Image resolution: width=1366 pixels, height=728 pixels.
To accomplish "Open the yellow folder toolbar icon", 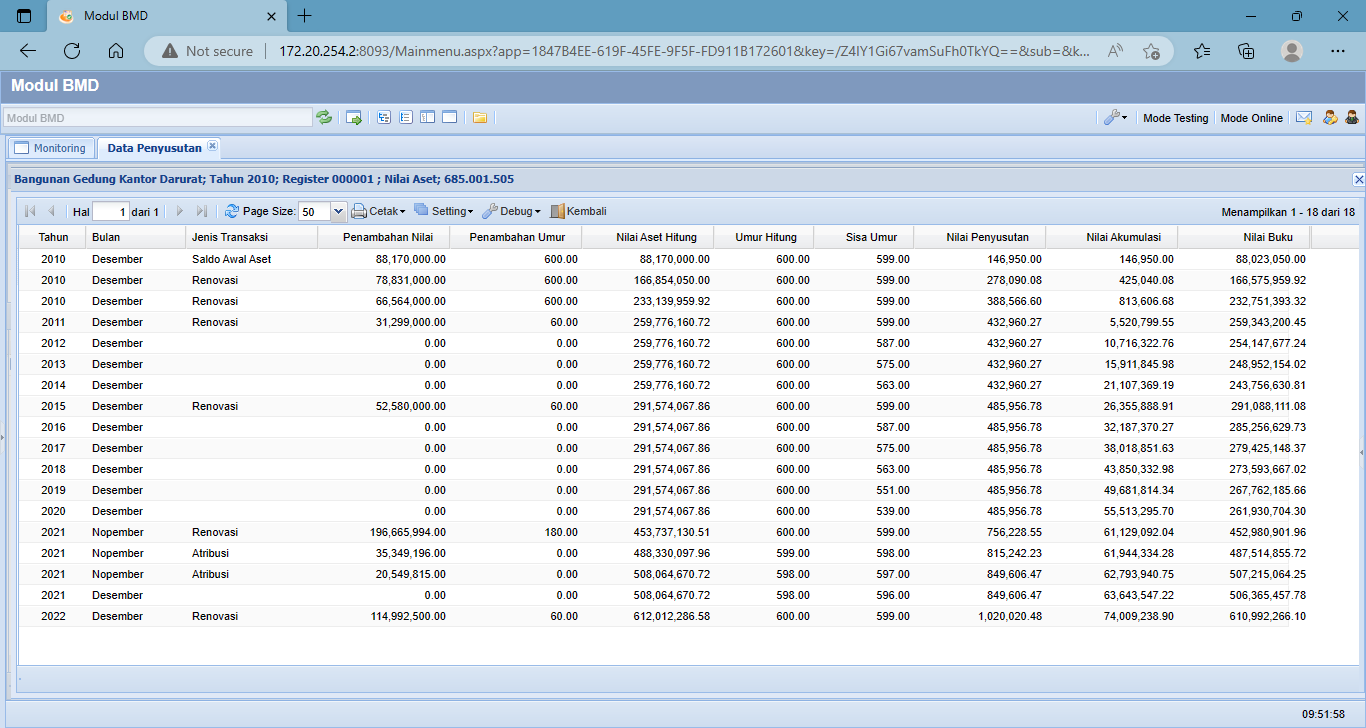I will coord(480,117).
